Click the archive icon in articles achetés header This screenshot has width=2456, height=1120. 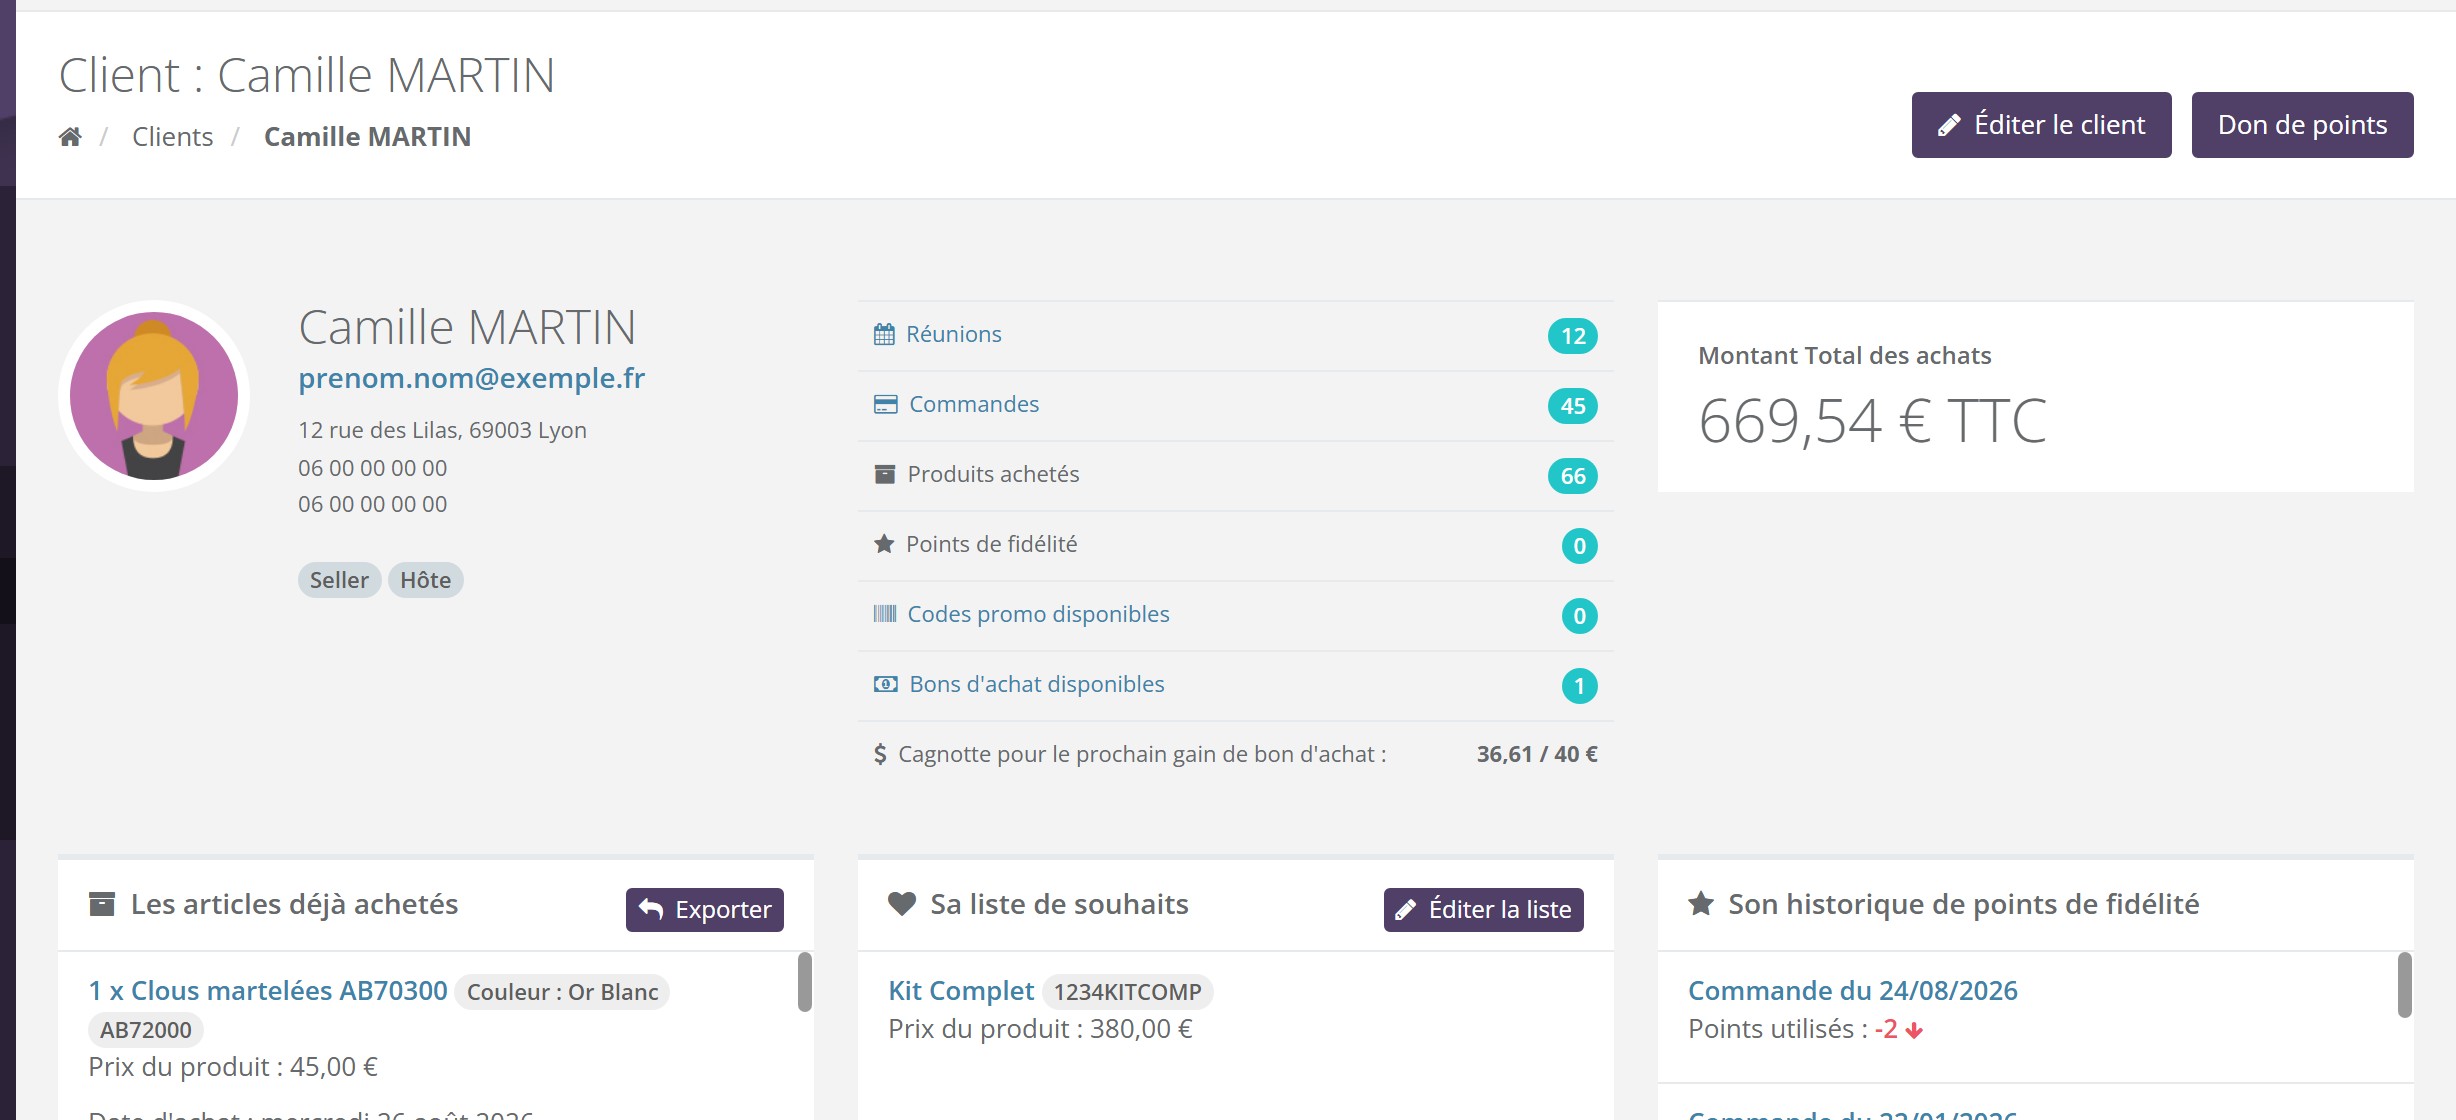pos(102,904)
